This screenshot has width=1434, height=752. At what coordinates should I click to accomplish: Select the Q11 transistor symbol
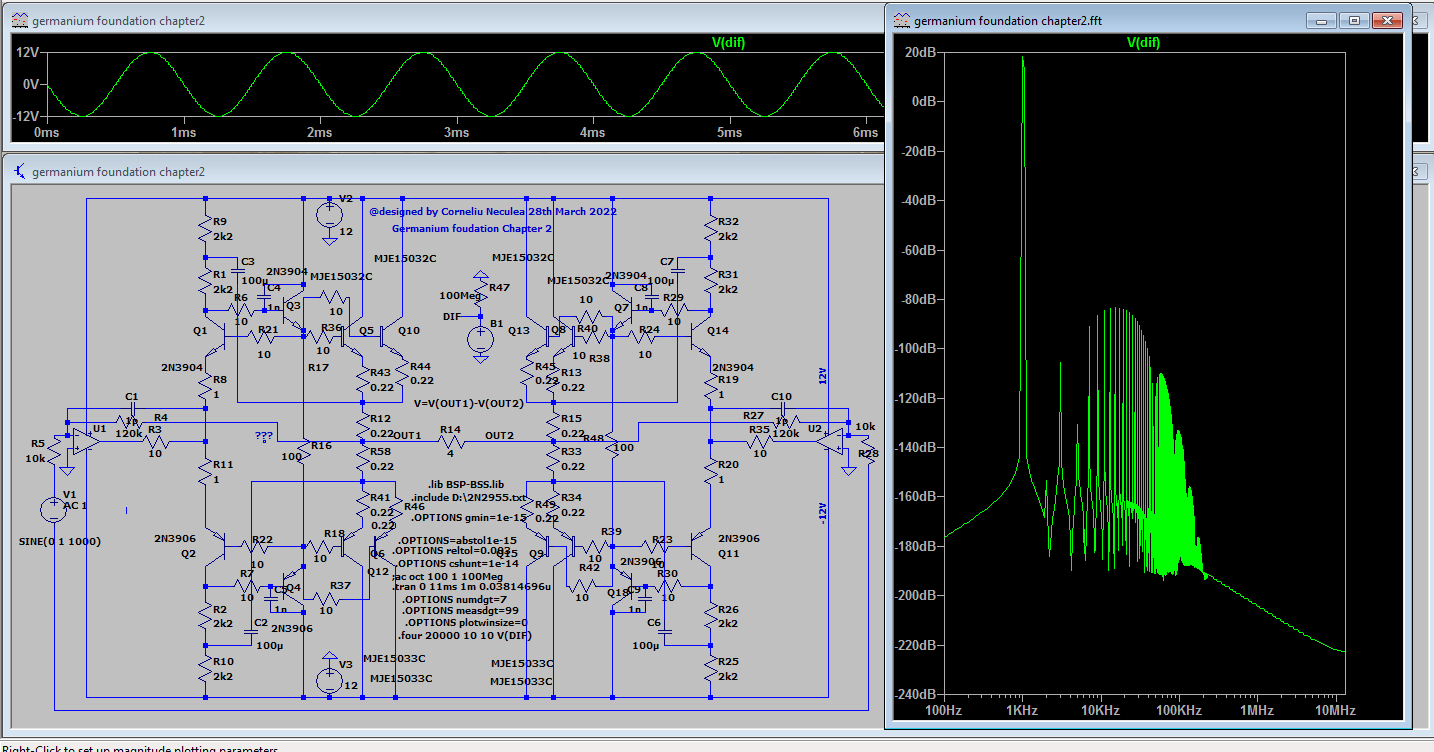[x=699, y=547]
